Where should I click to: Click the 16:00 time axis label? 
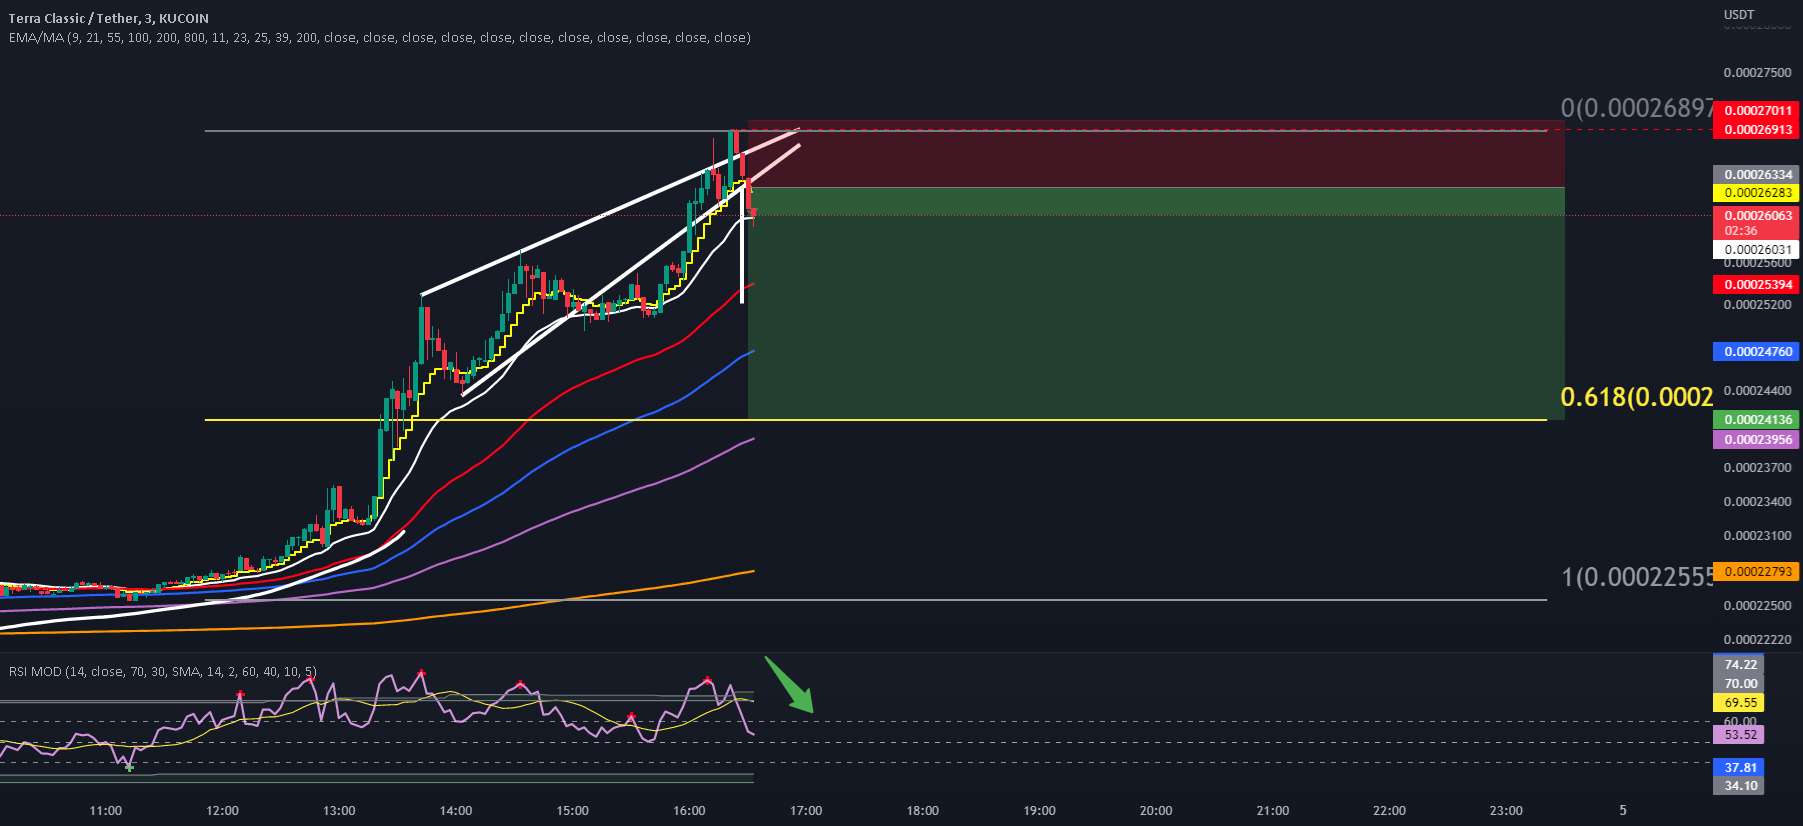[689, 810]
